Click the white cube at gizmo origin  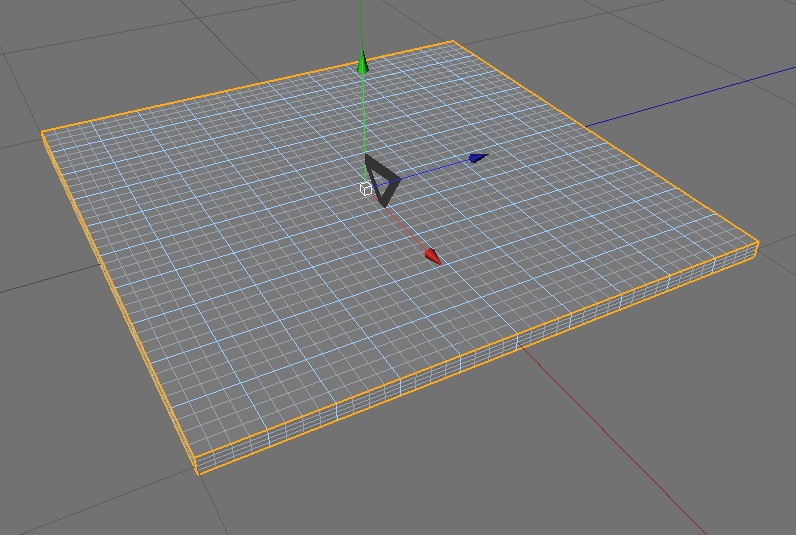(366, 188)
